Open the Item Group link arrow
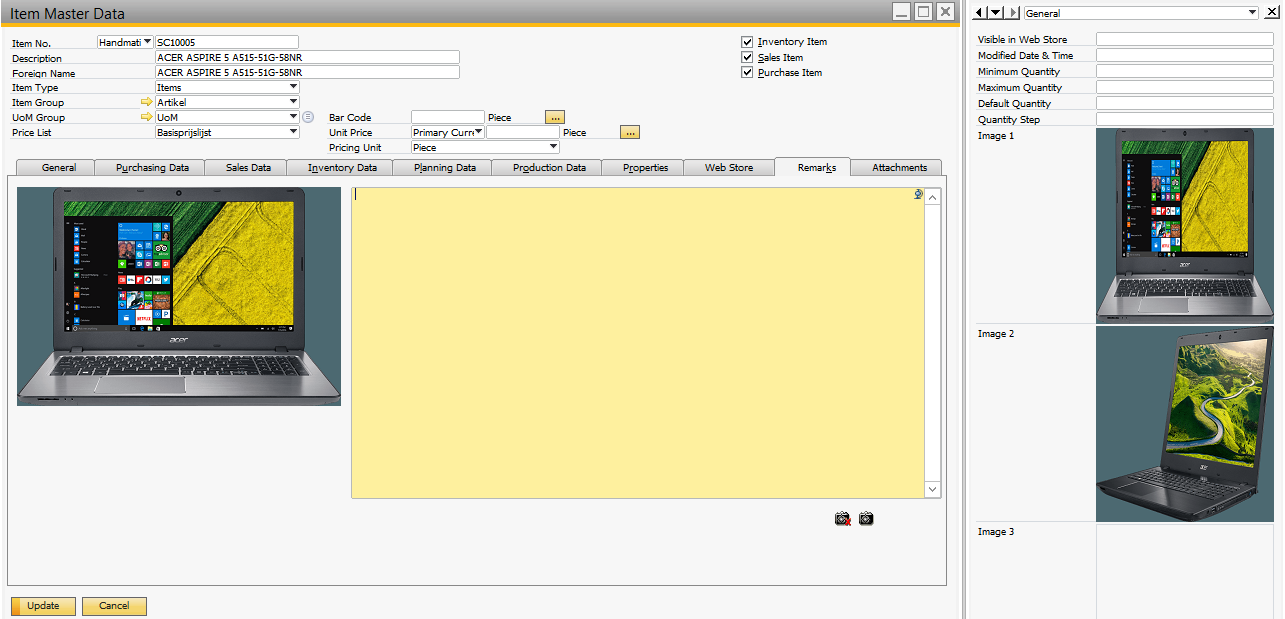 (147, 102)
